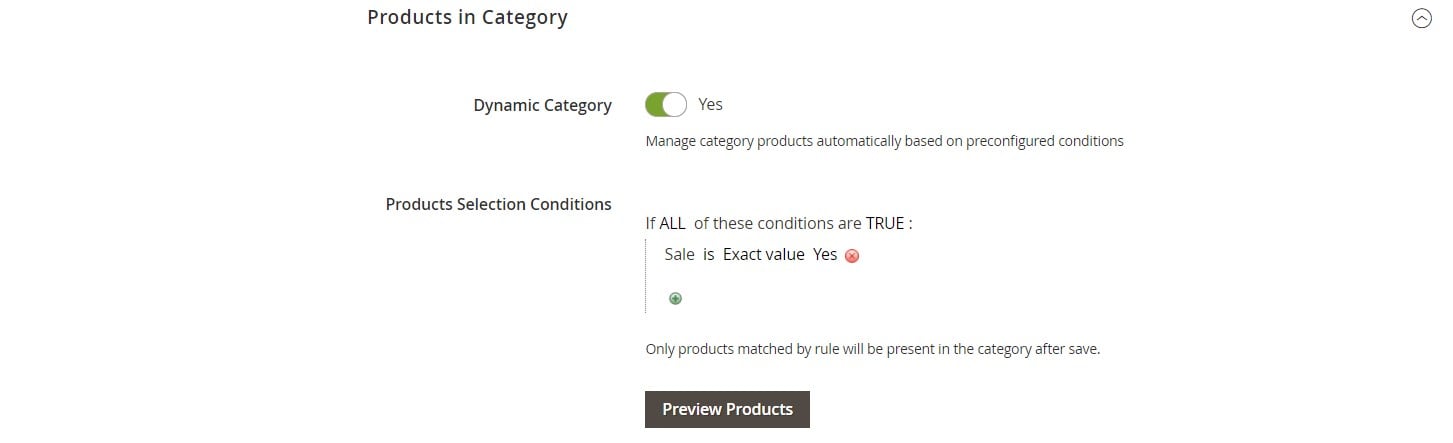Open the 'is' operator selector
Image resolution: width=1453 pixels, height=443 pixels.
pos(708,254)
